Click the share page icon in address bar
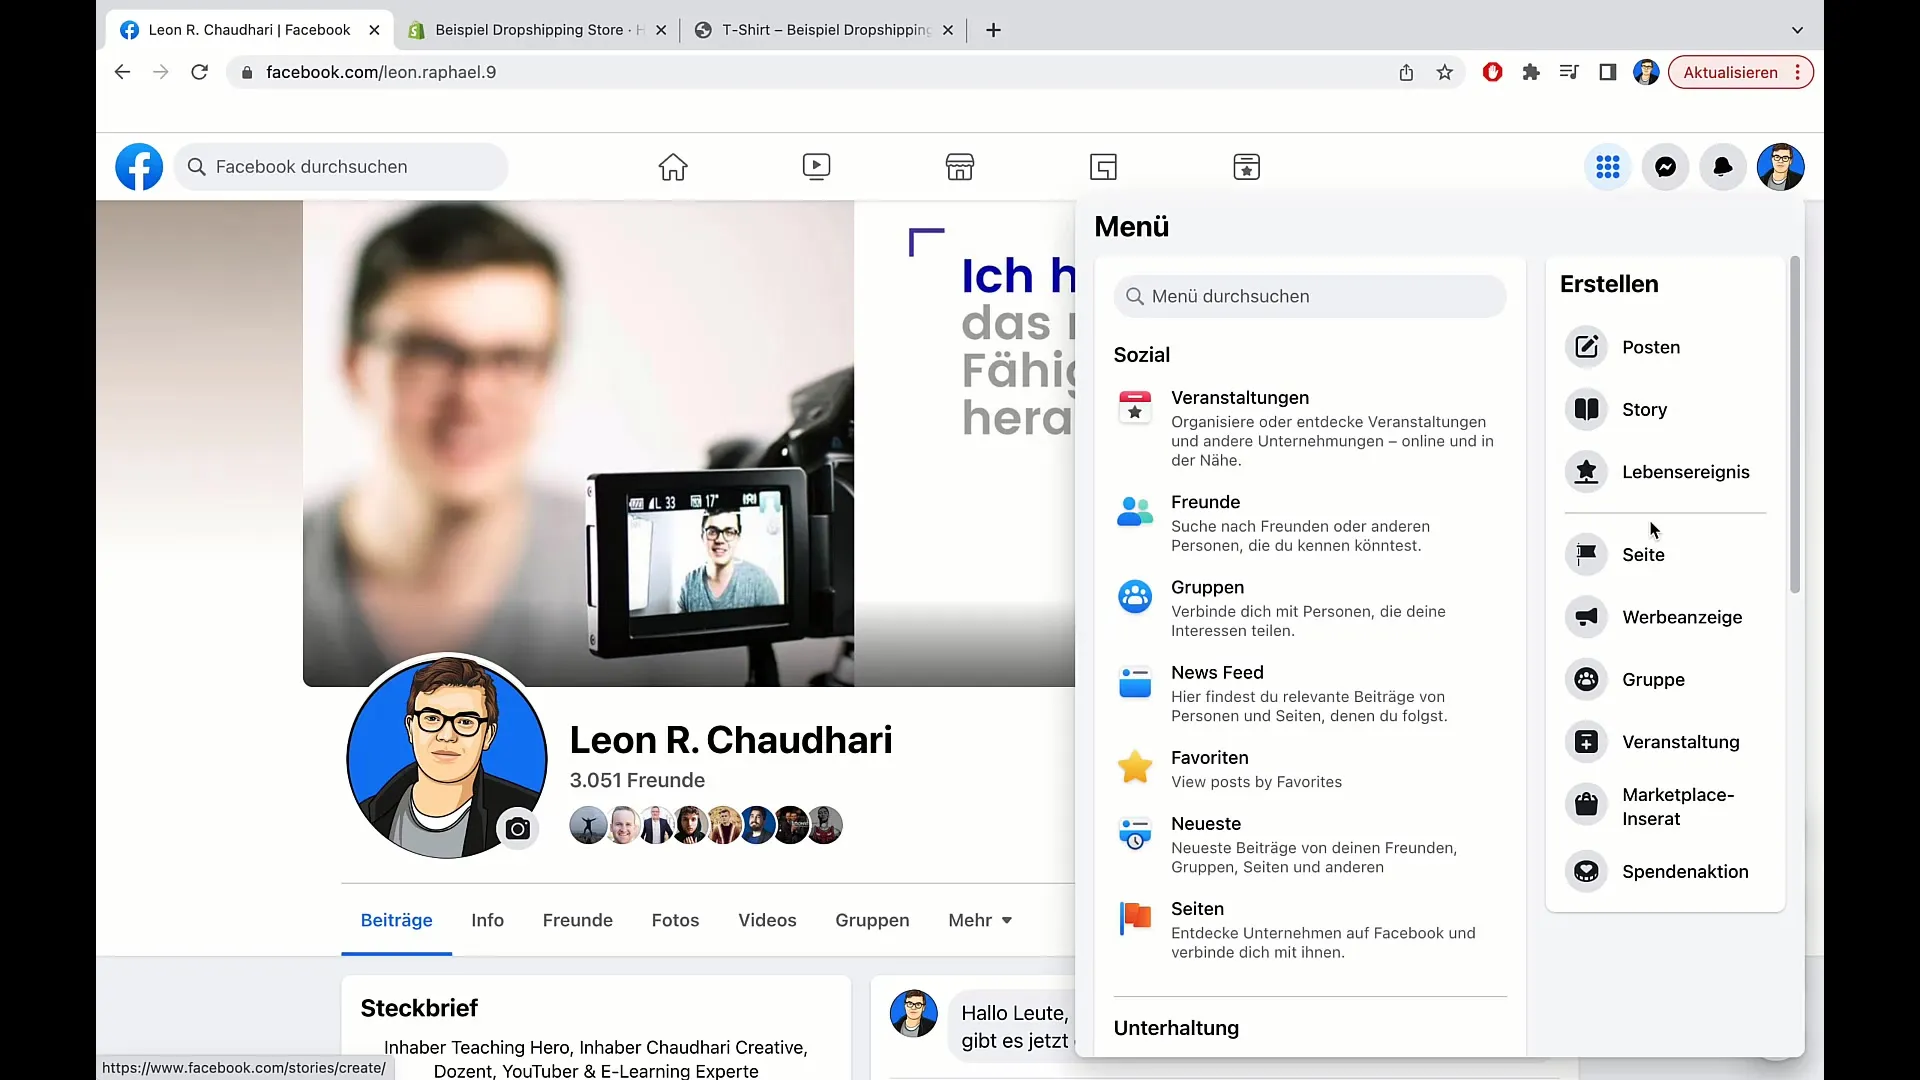Image resolution: width=1920 pixels, height=1080 pixels. [1406, 72]
